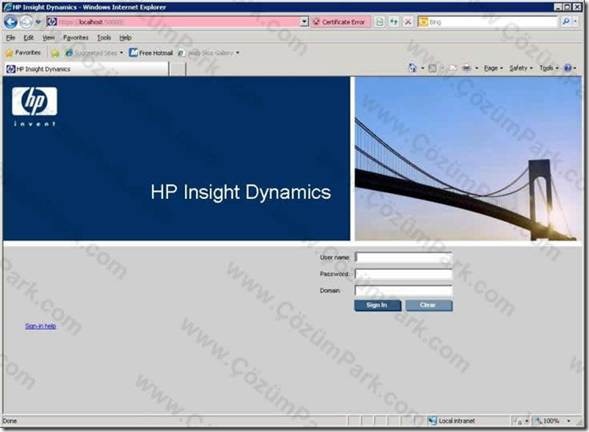This screenshot has width=589, height=432.
Task: Click the User name input field
Action: click(403, 258)
